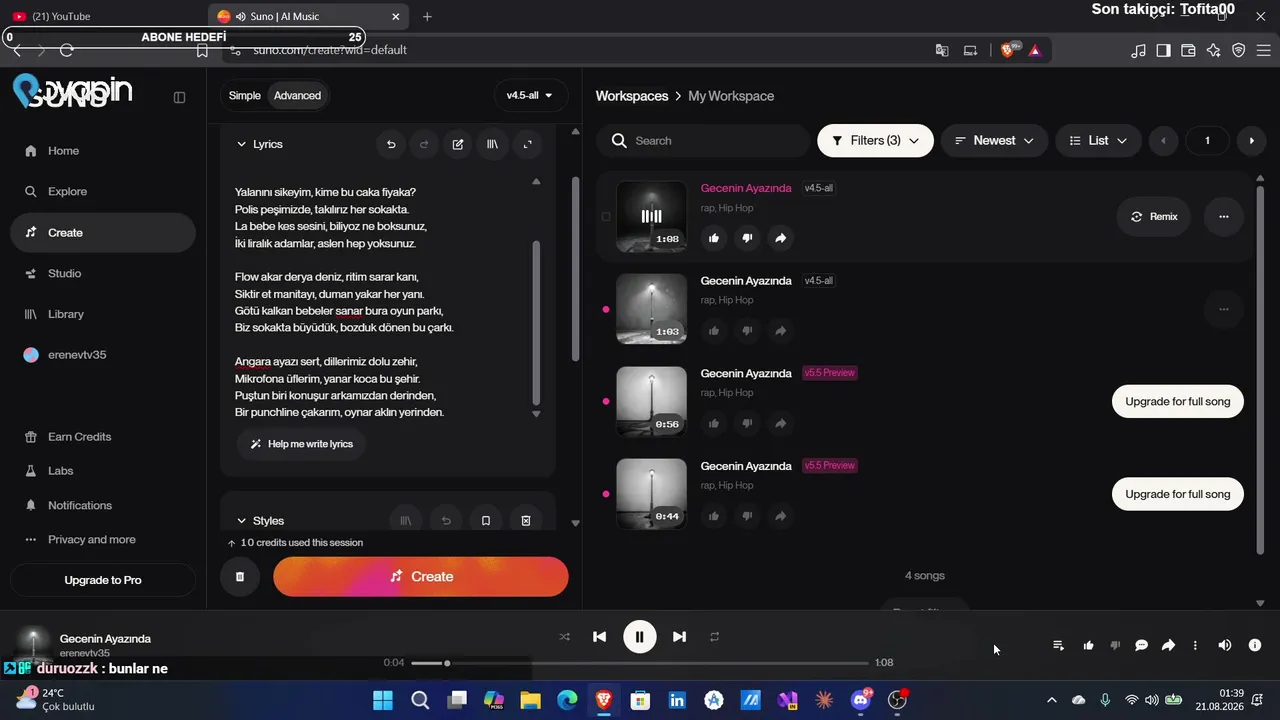The height and width of the screenshot is (720, 1280).
Task: Open the List view dropdown
Action: [x=1098, y=141]
